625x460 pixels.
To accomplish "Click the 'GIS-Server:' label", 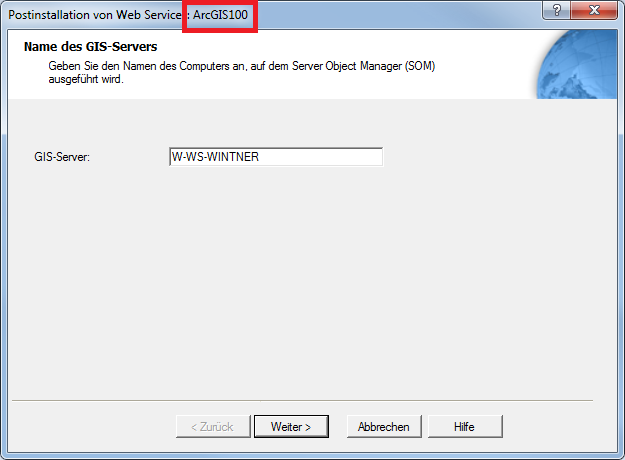I will tap(62, 157).
